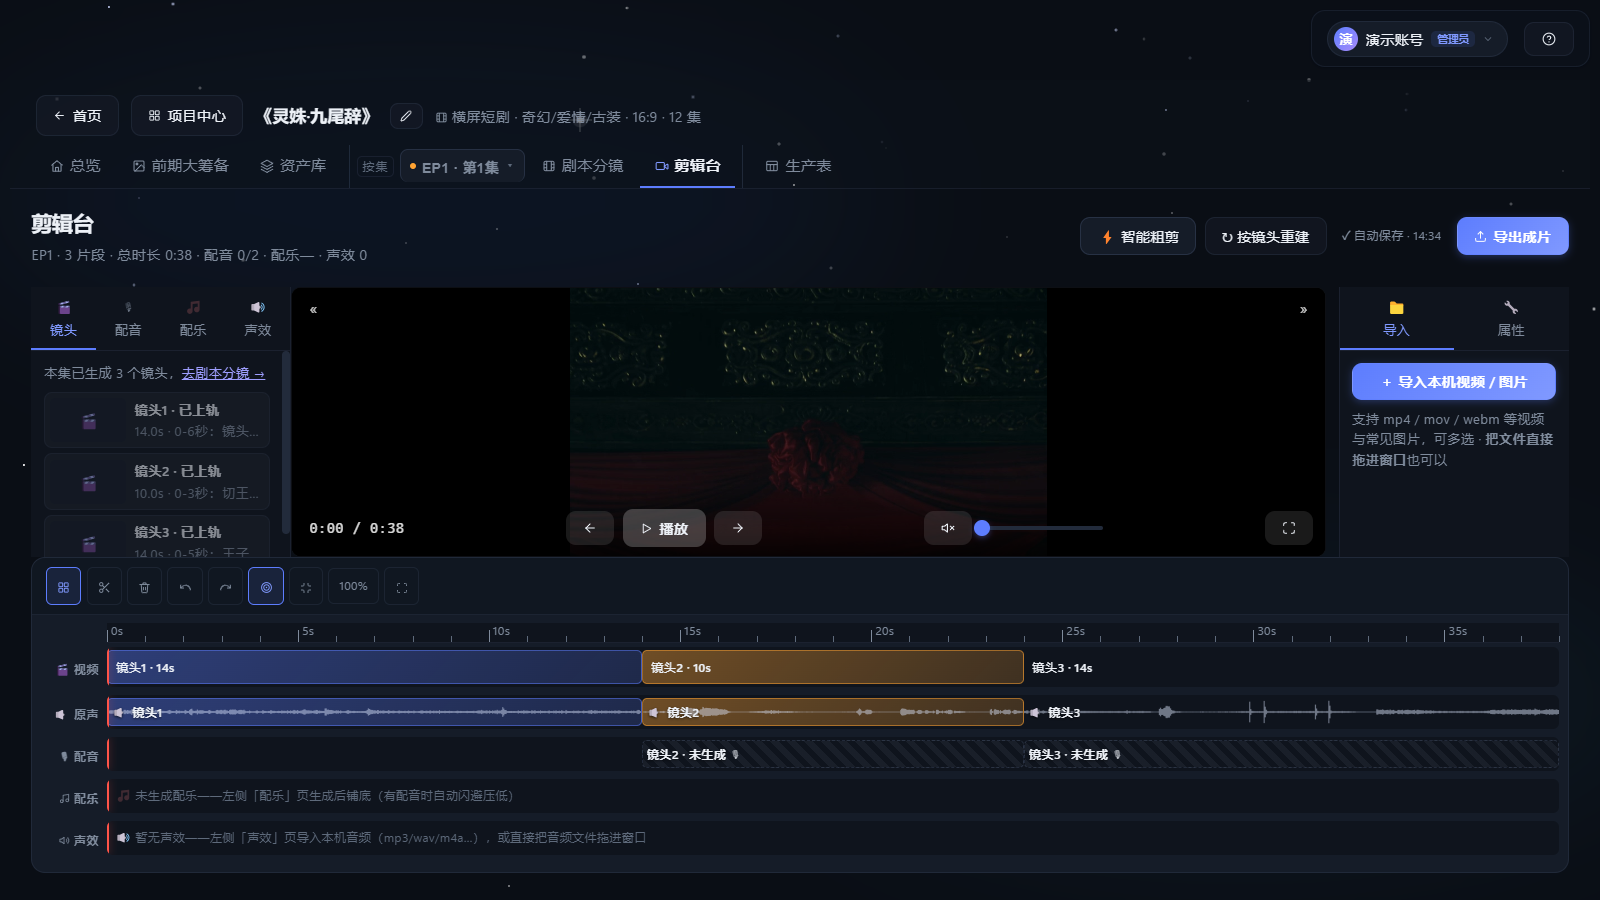Toggle the snapping target button

(x=266, y=587)
